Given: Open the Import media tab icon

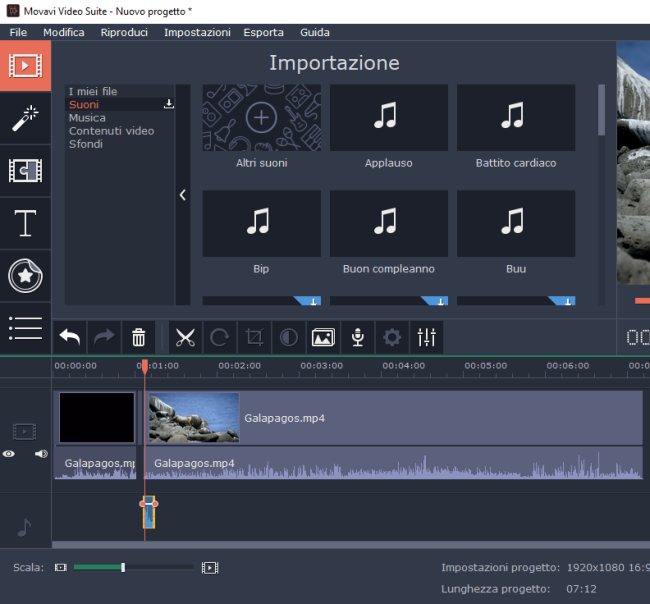Looking at the screenshot, I should [25, 66].
